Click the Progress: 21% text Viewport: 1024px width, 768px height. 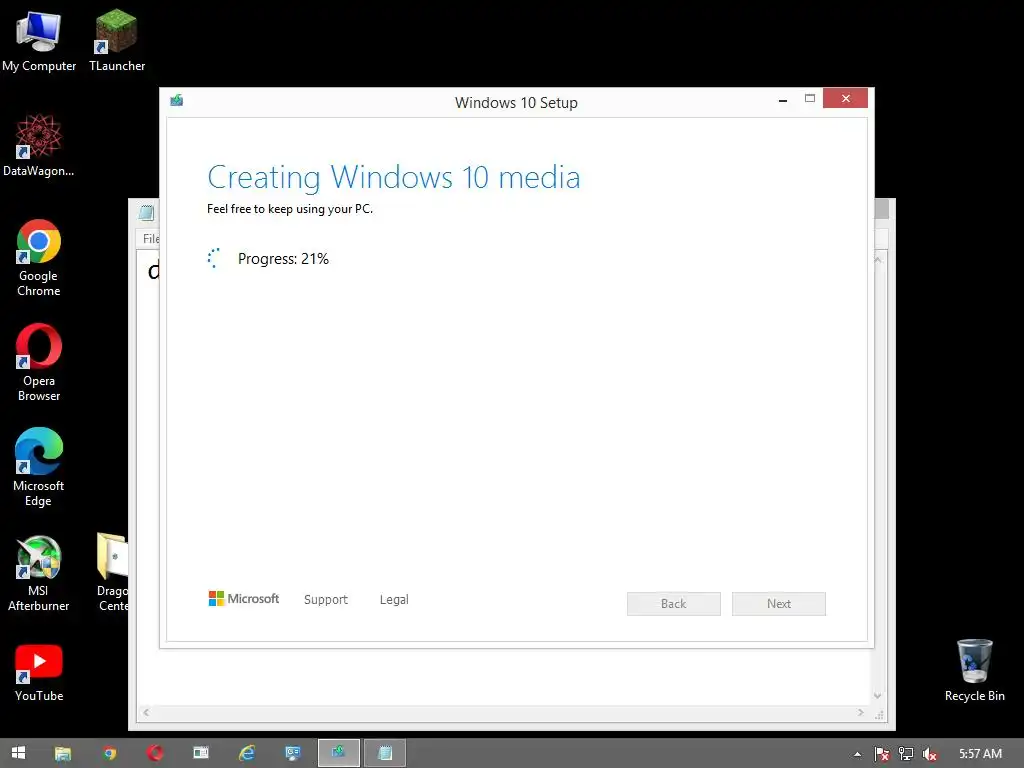283,259
